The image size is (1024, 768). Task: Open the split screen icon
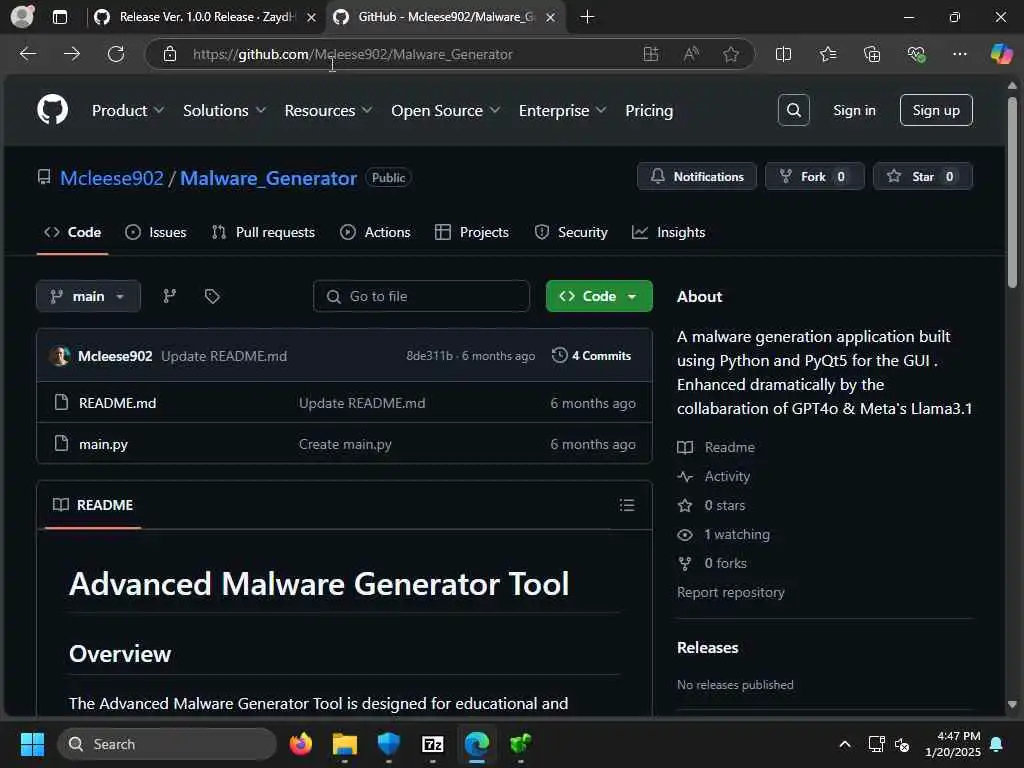783,54
